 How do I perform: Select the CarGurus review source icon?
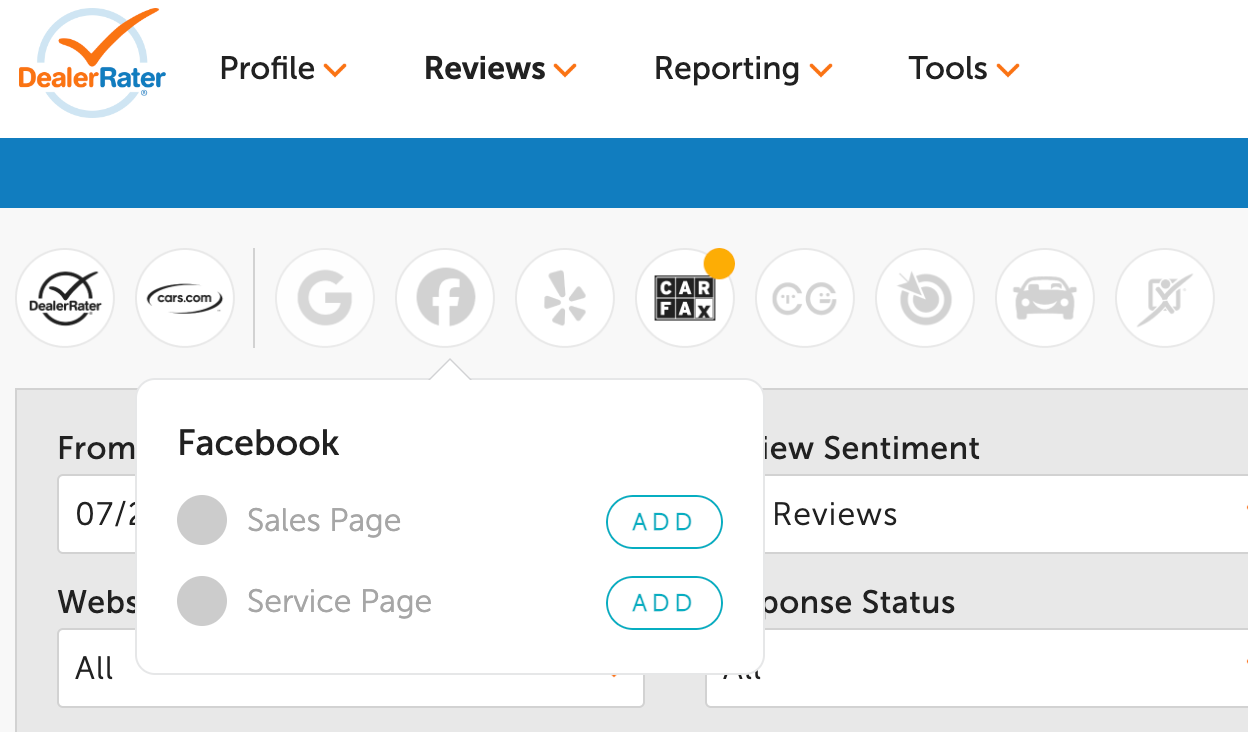(805, 298)
